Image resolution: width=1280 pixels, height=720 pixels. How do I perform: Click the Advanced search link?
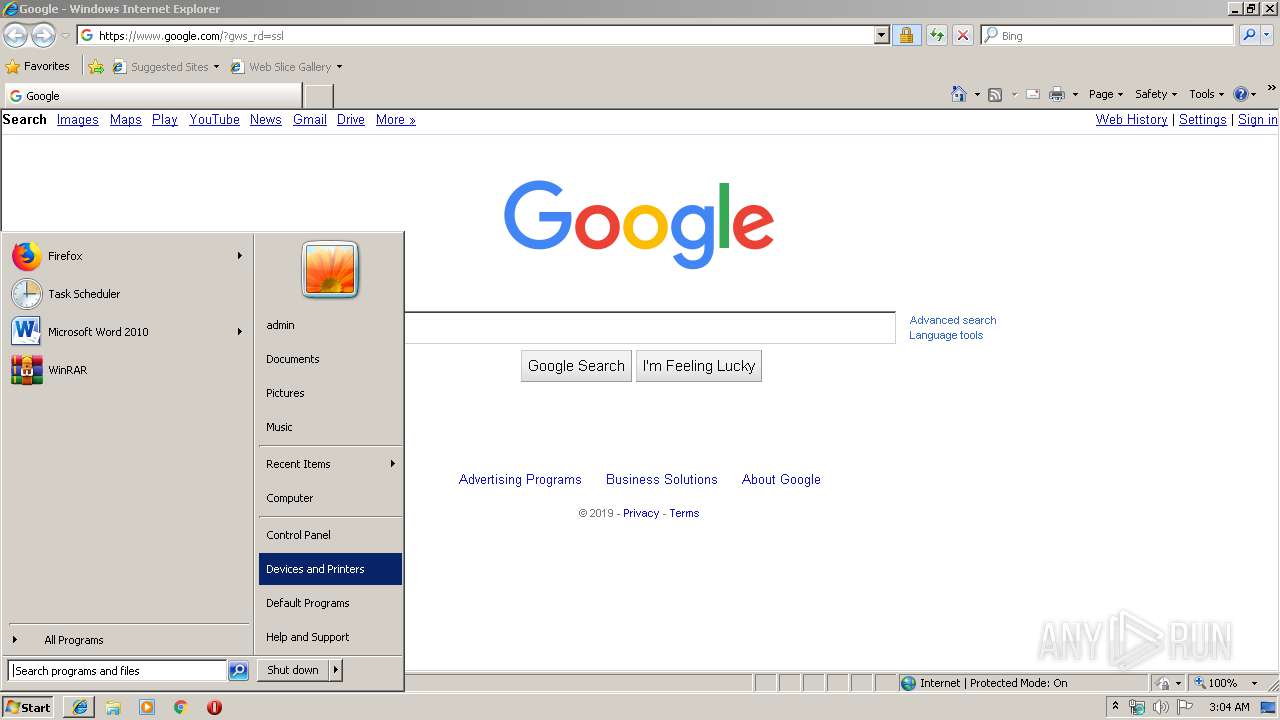(x=953, y=320)
